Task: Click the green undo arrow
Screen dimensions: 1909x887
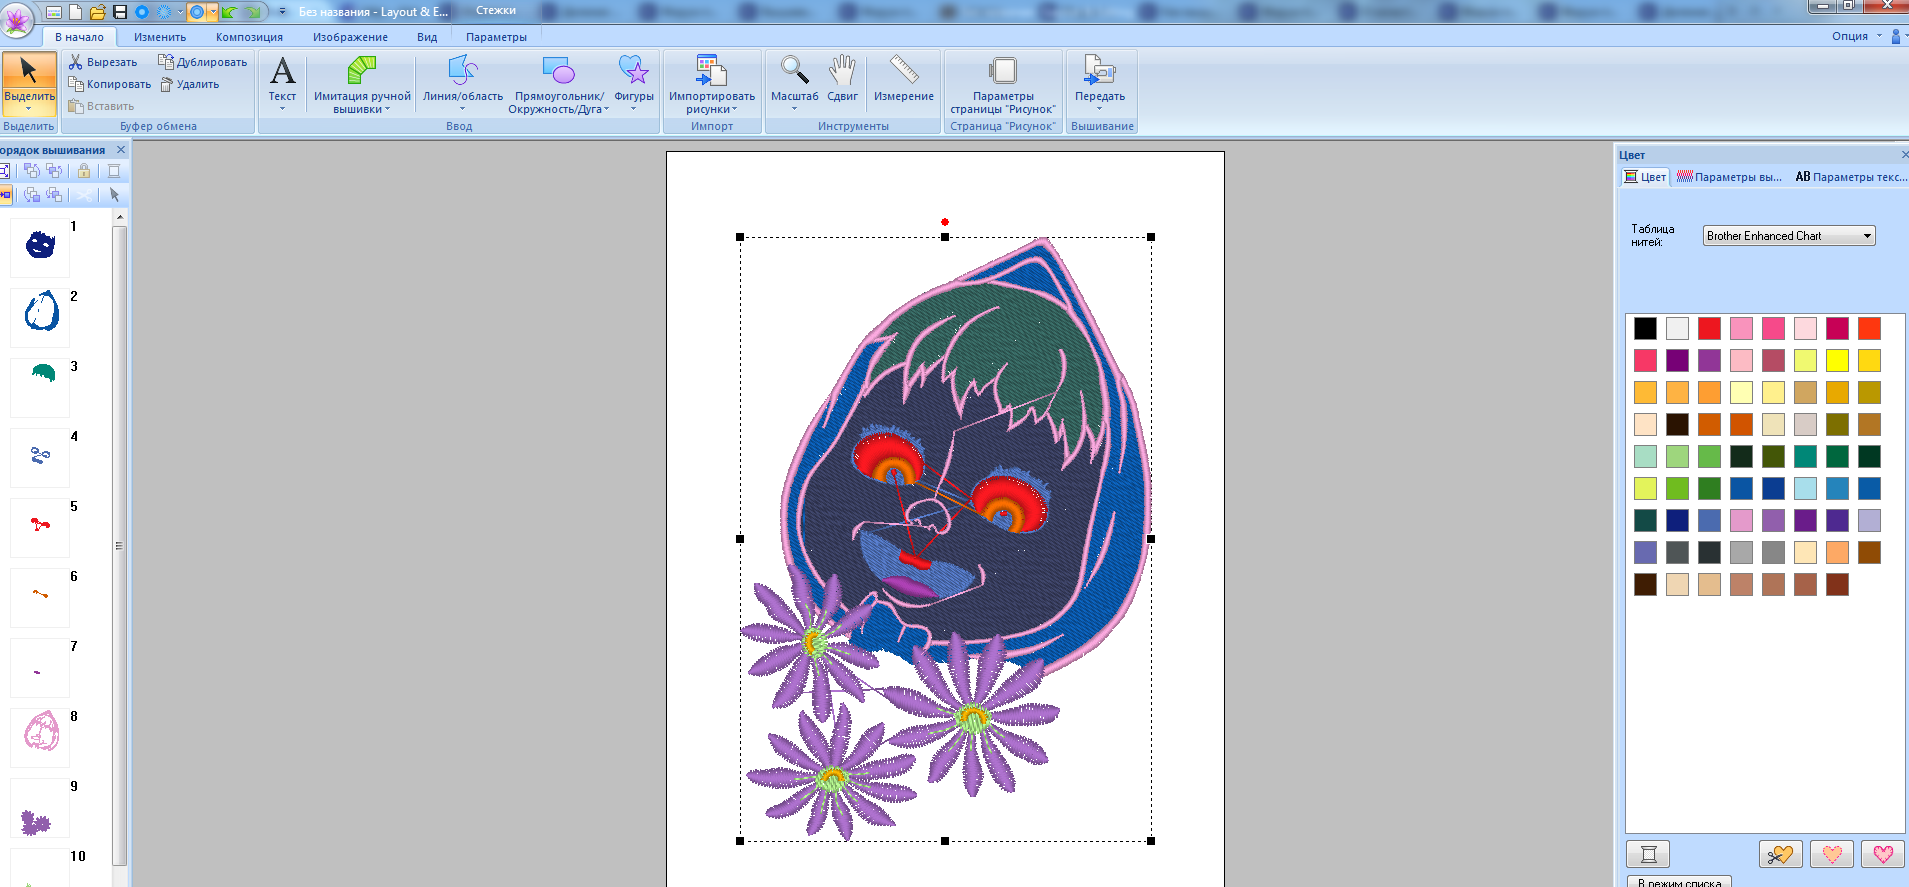Action: (x=229, y=12)
